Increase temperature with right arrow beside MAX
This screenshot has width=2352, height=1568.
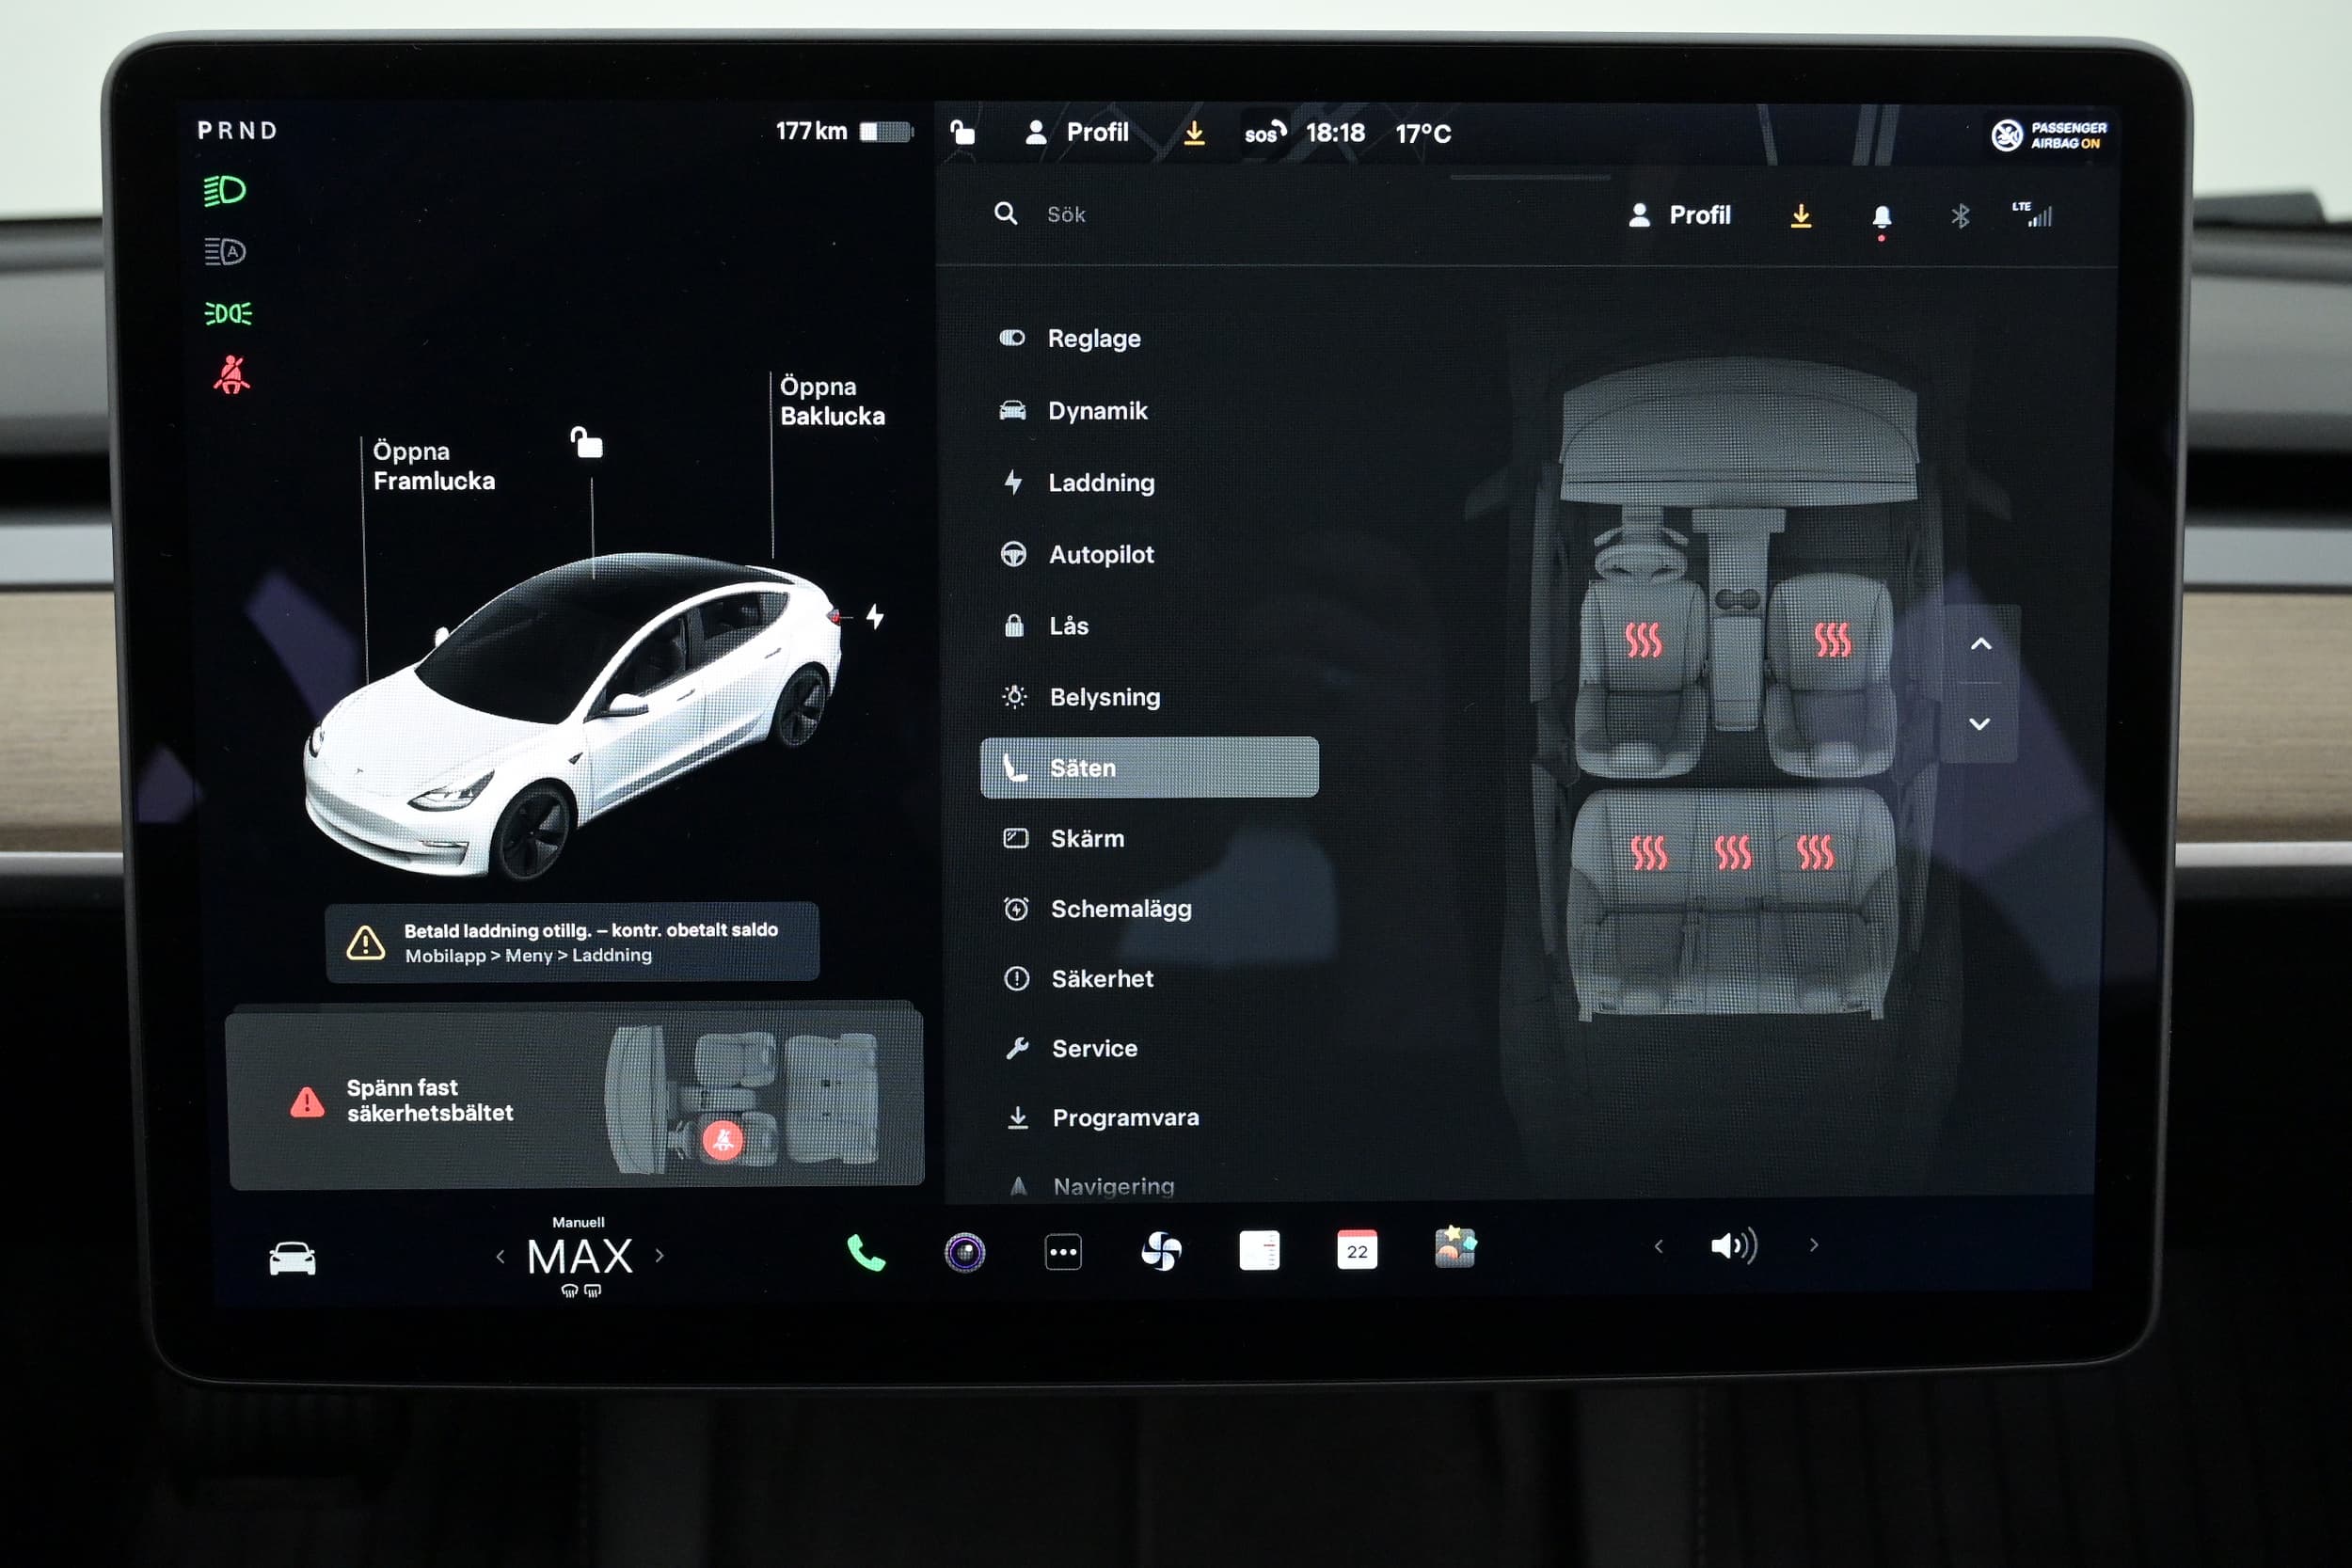click(x=660, y=1256)
